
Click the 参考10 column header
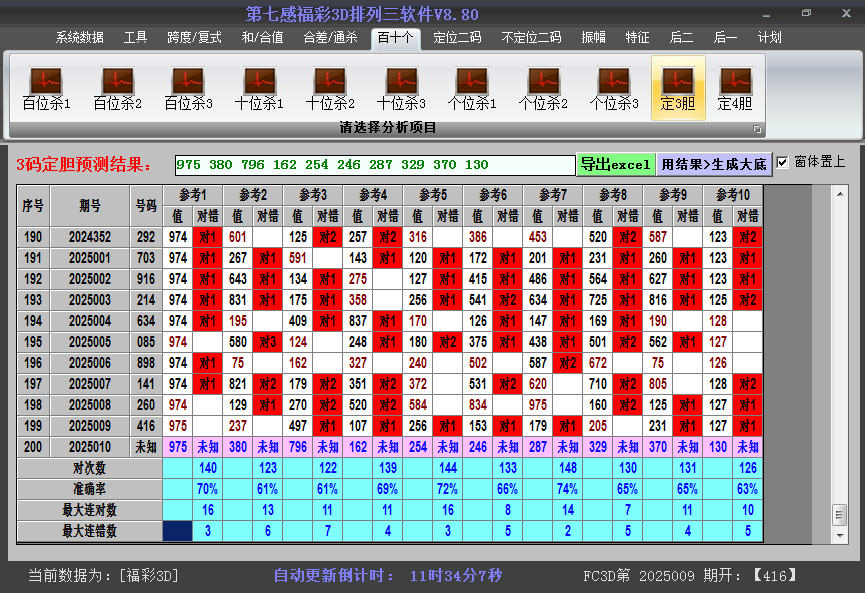[x=733, y=195]
